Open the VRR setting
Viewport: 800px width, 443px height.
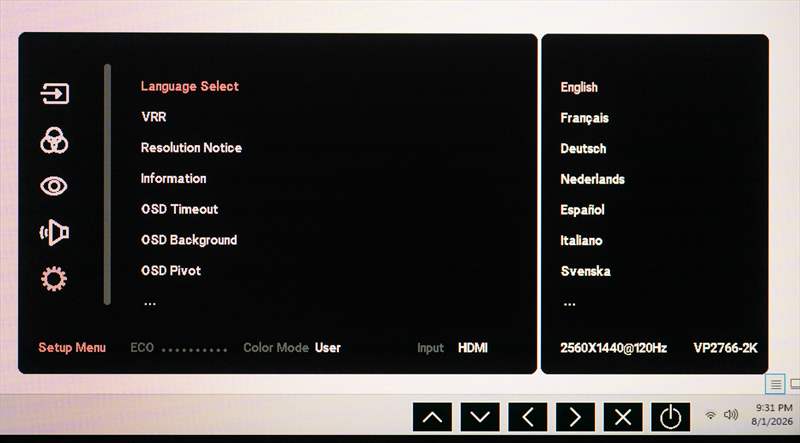154,117
